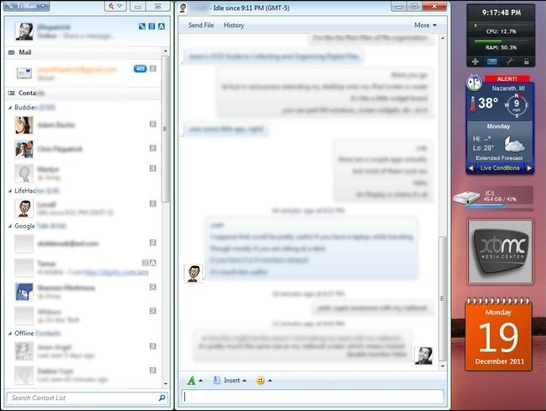Viewport: 546px width, 411px height.
Task: Click the C: drive disk gadget icon
Action: pyautogui.click(x=467, y=198)
